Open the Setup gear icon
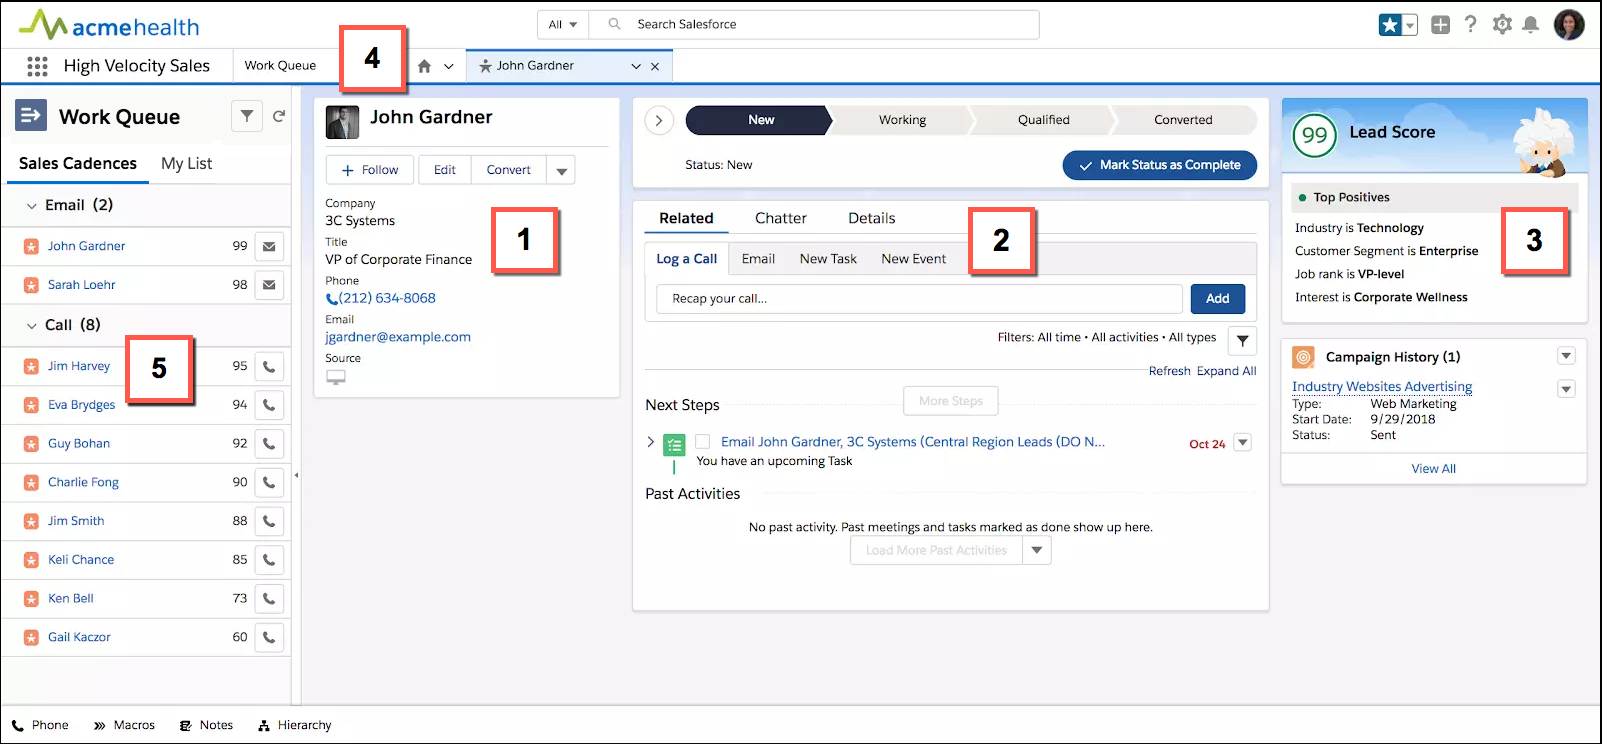This screenshot has width=1602, height=744. click(1502, 25)
